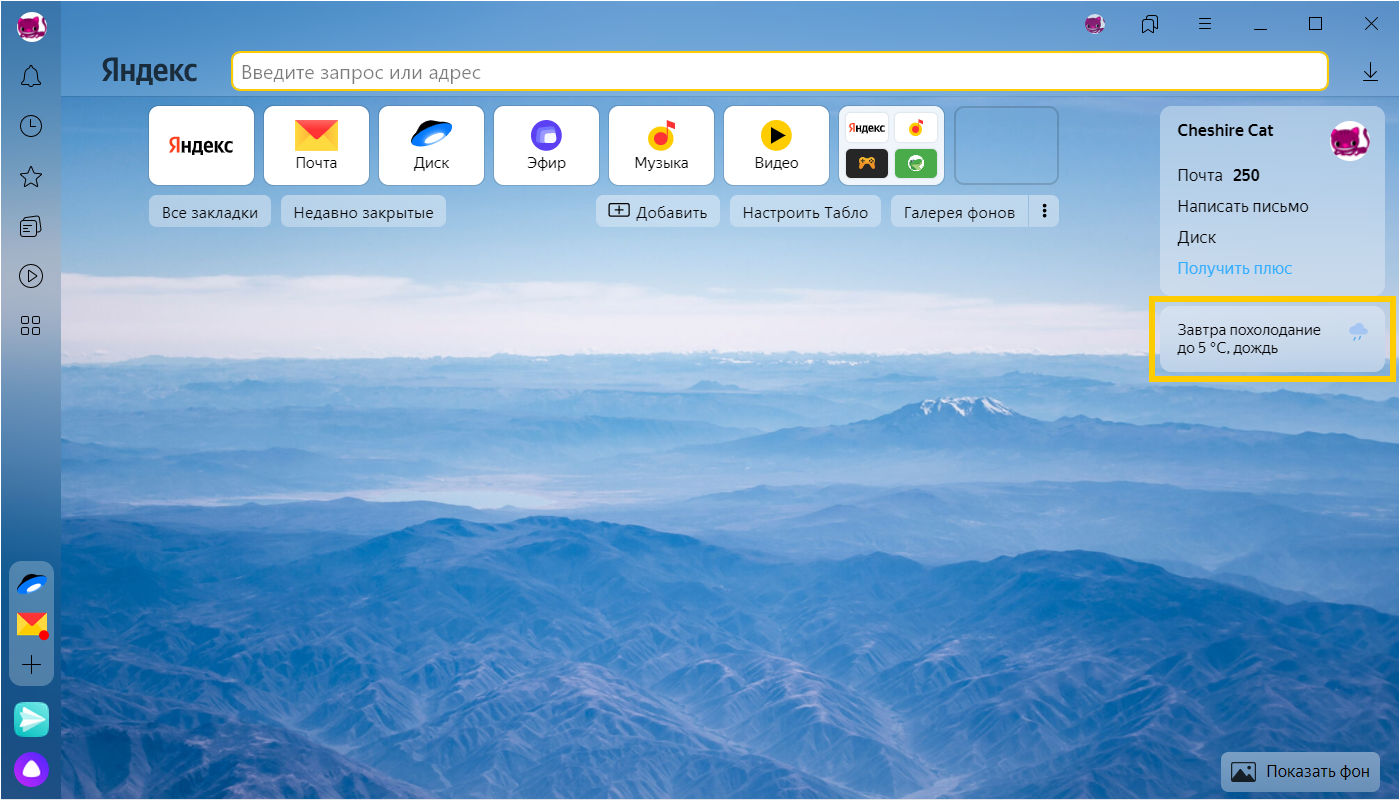
Task: Open the folder tile with four sites
Action: 891,146
